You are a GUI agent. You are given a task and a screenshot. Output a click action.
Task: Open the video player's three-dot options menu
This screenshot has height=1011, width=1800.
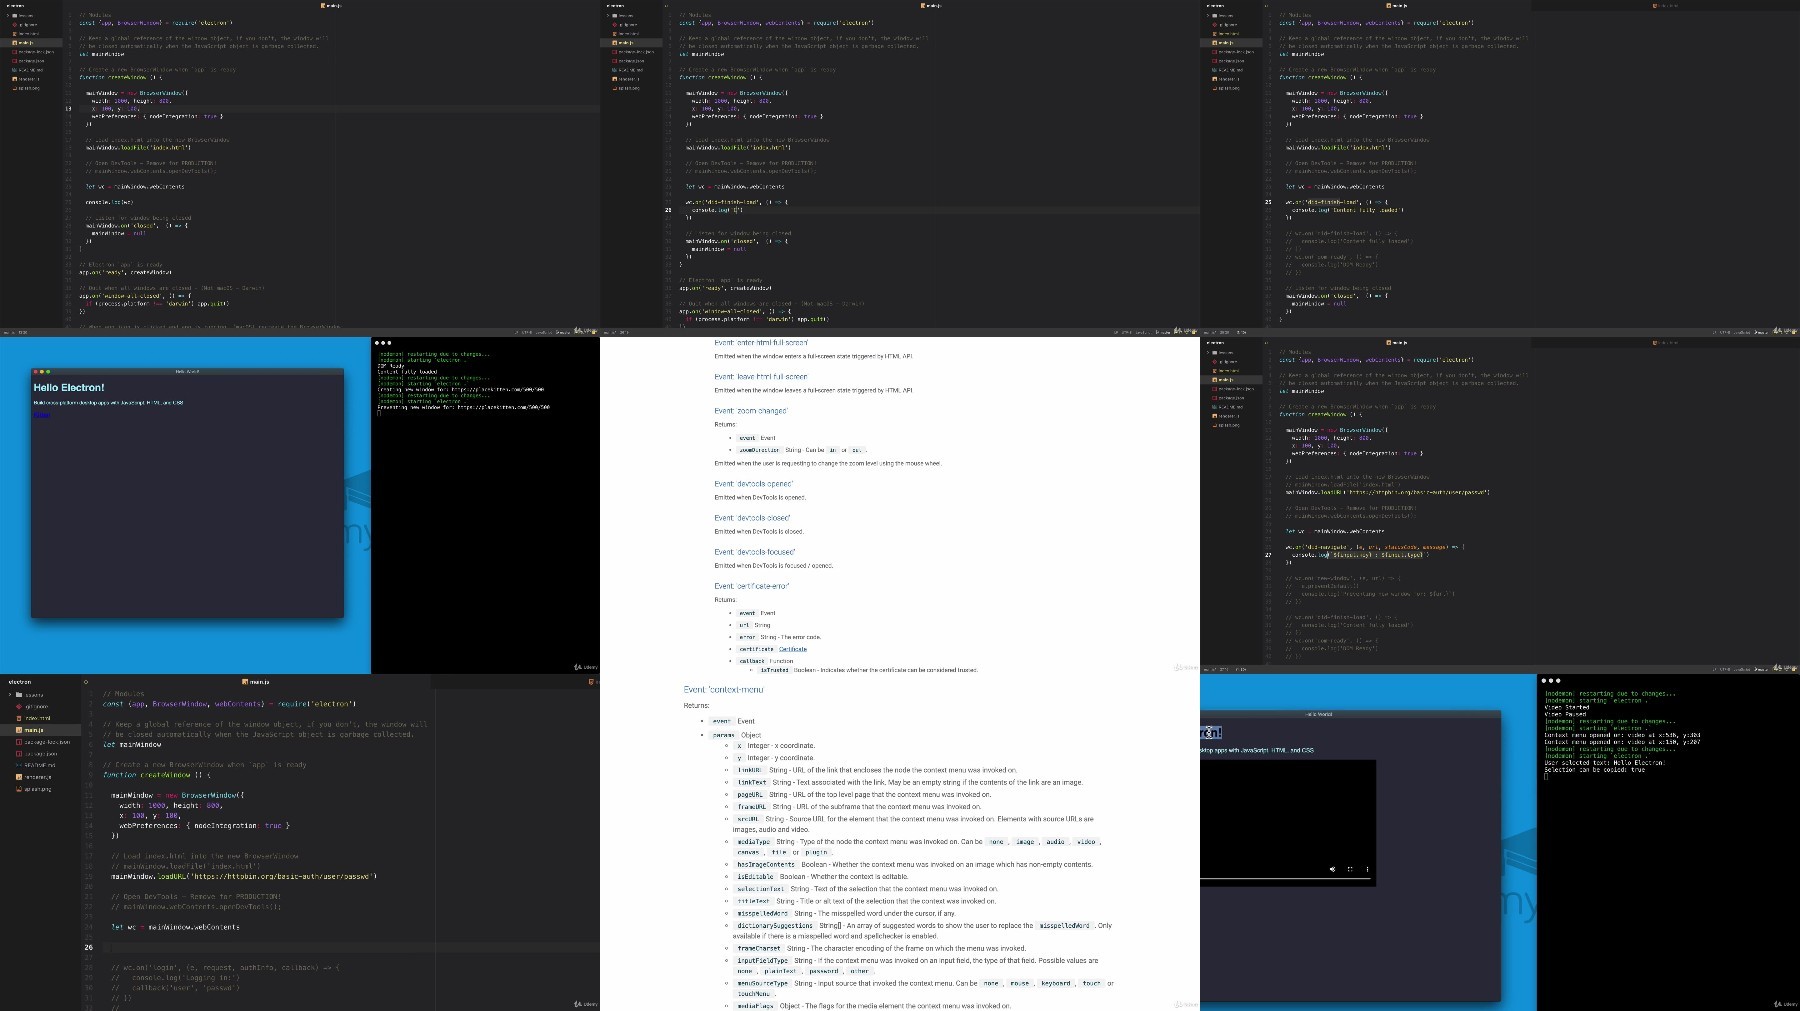pos(1368,869)
